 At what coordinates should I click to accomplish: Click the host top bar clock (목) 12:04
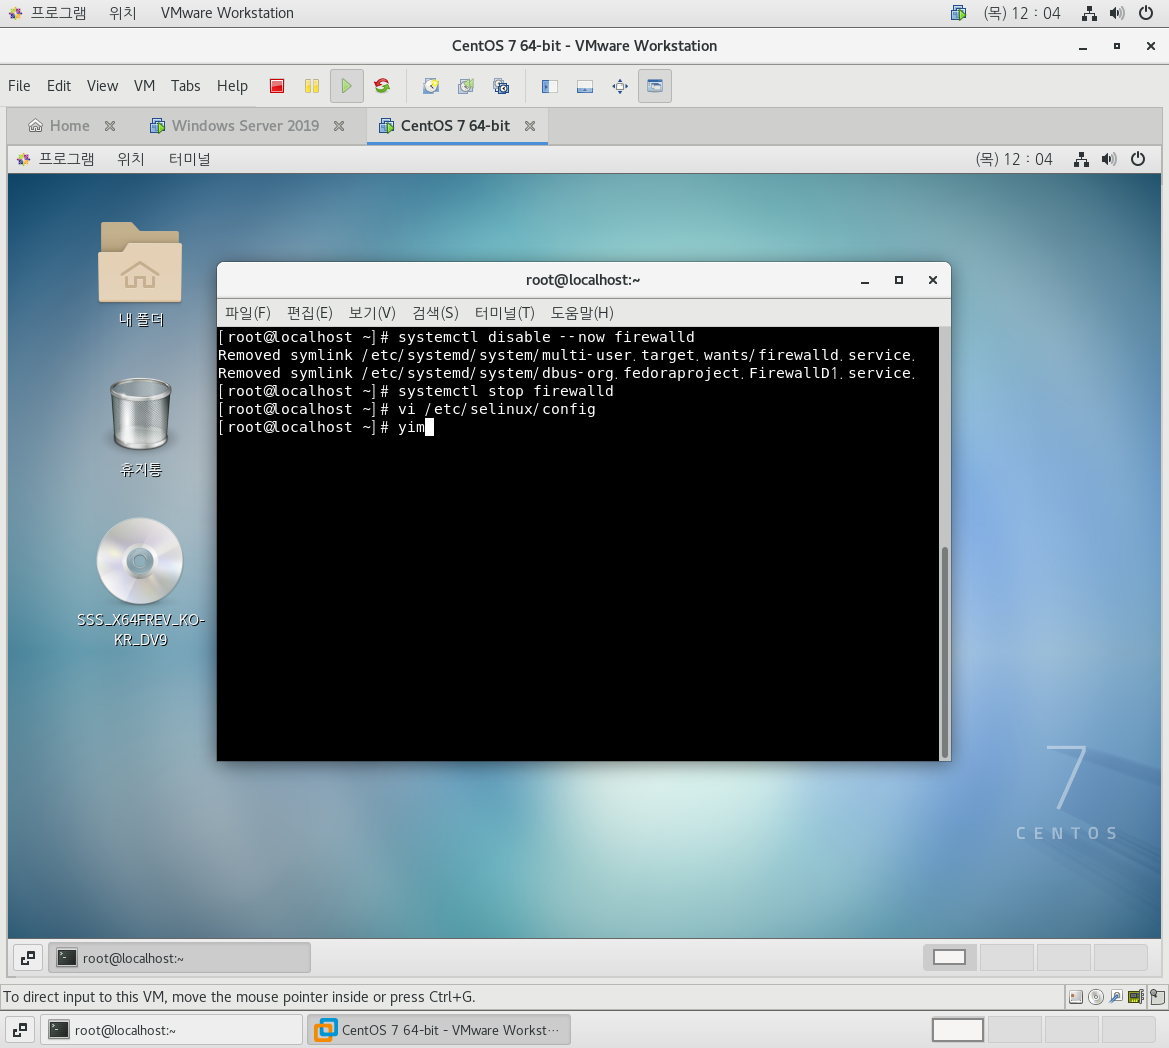click(x=1021, y=13)
